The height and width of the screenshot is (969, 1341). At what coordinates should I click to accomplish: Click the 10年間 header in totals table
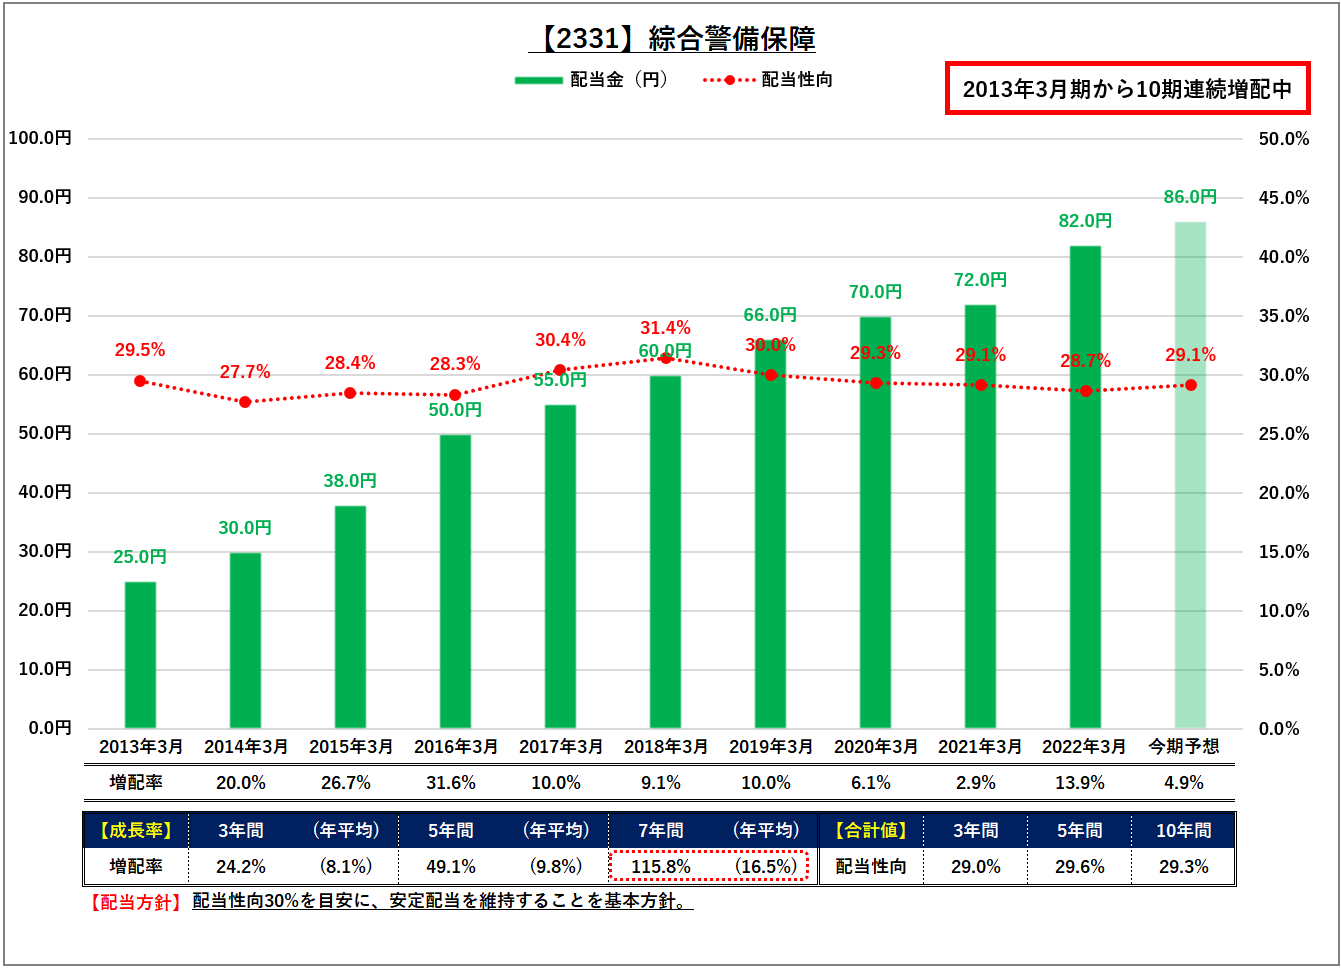pyautogui.click(x=1184, y=831)
